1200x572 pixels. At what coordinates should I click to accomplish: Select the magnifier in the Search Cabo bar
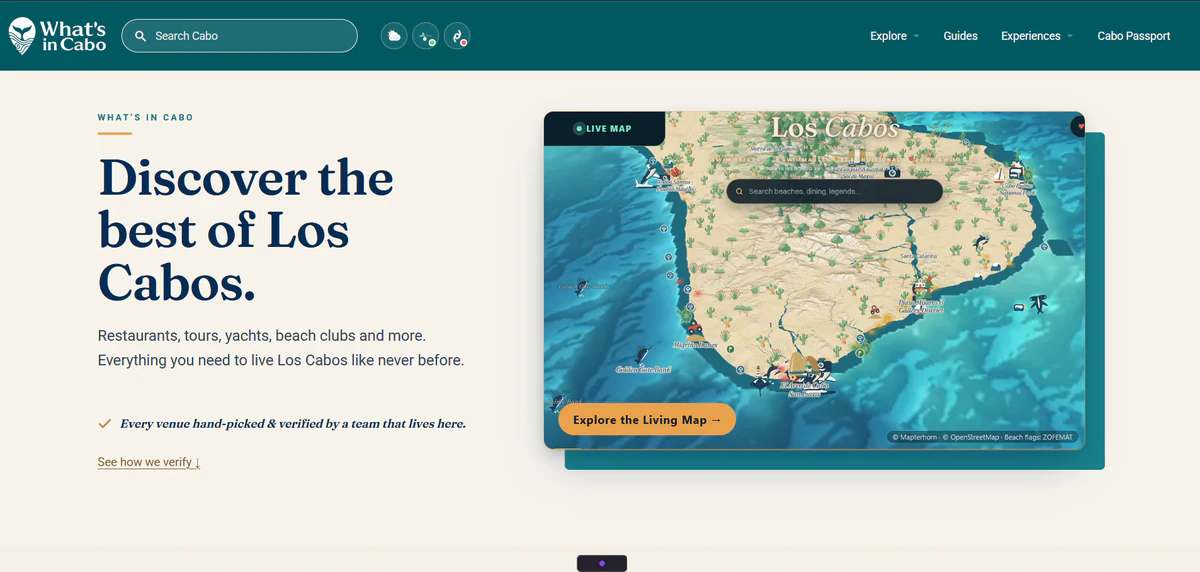141,36
